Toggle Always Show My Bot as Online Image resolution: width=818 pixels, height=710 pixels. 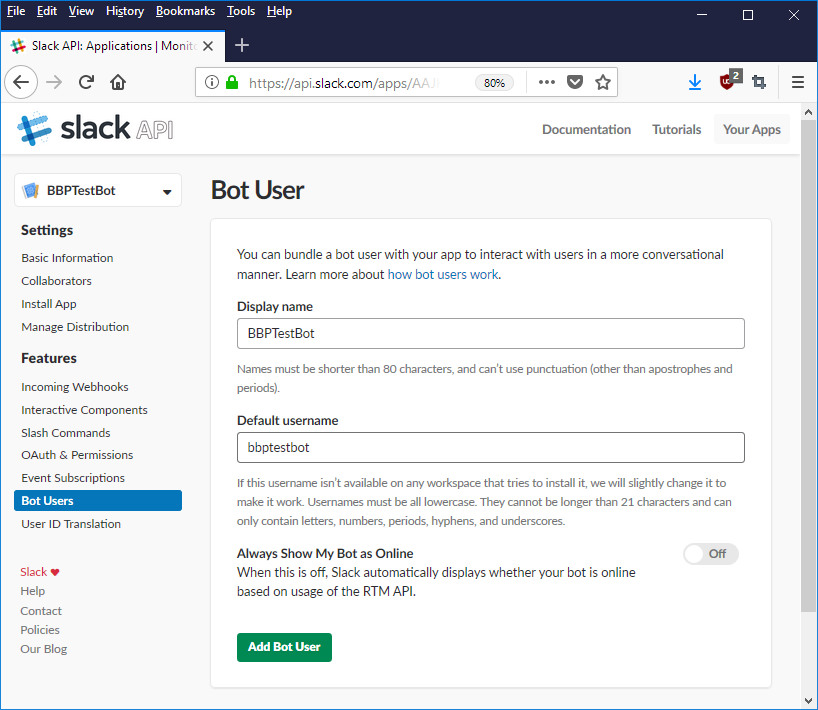click(x=711, y=553)
